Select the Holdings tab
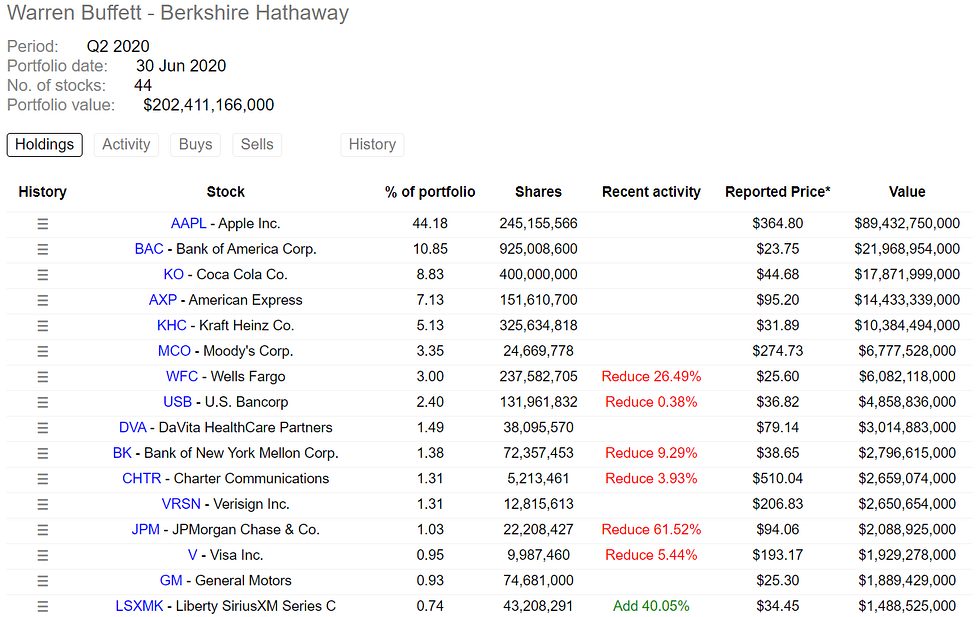This screenshot has width=976, height=617. tap(45, 144)
